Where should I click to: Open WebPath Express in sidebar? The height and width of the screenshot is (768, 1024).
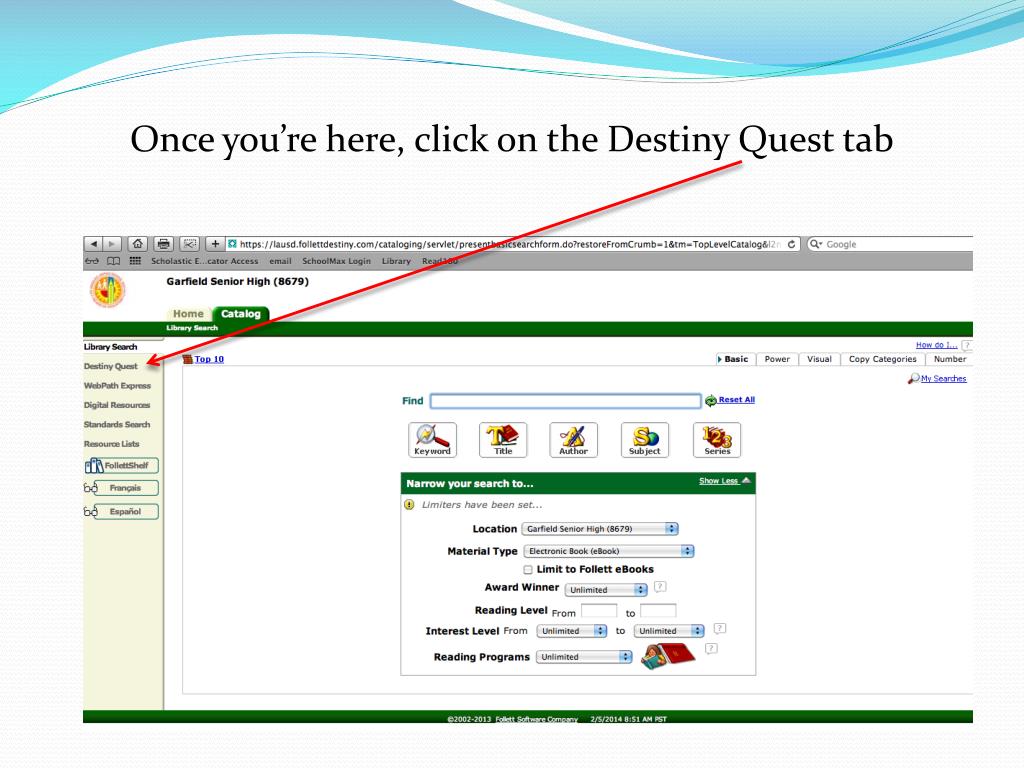(118, 386)
